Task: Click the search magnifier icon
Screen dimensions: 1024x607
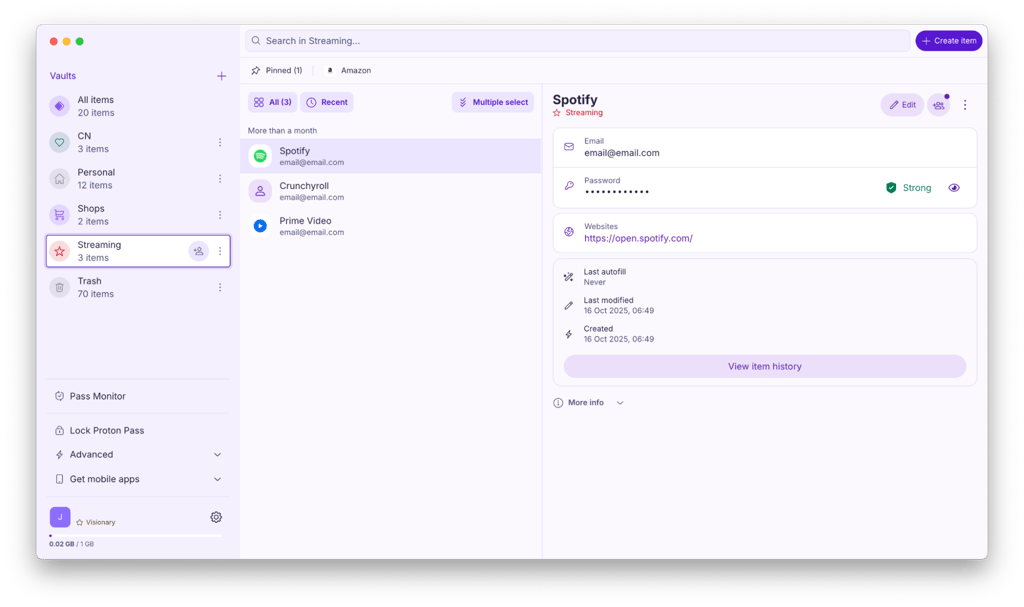Action: [x=256, y=41]
